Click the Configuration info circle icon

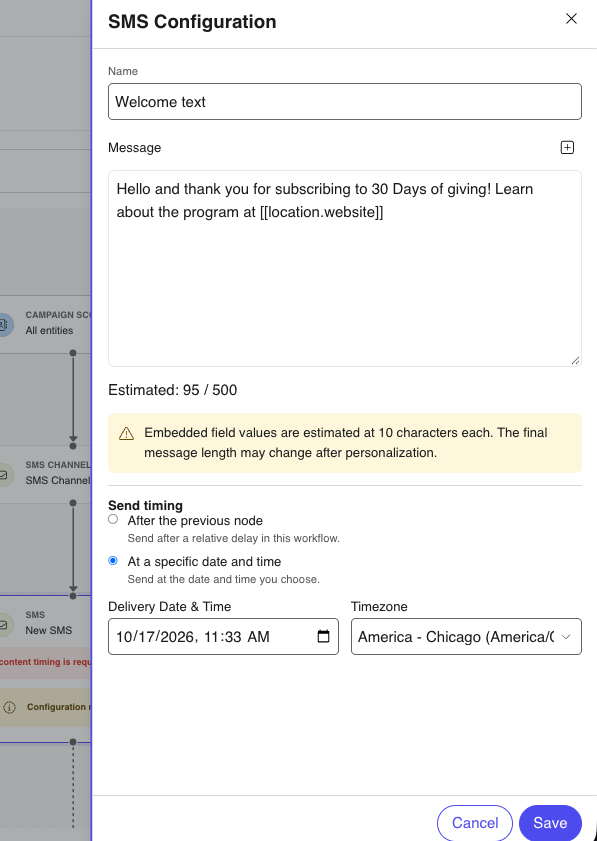click(9, 707)
